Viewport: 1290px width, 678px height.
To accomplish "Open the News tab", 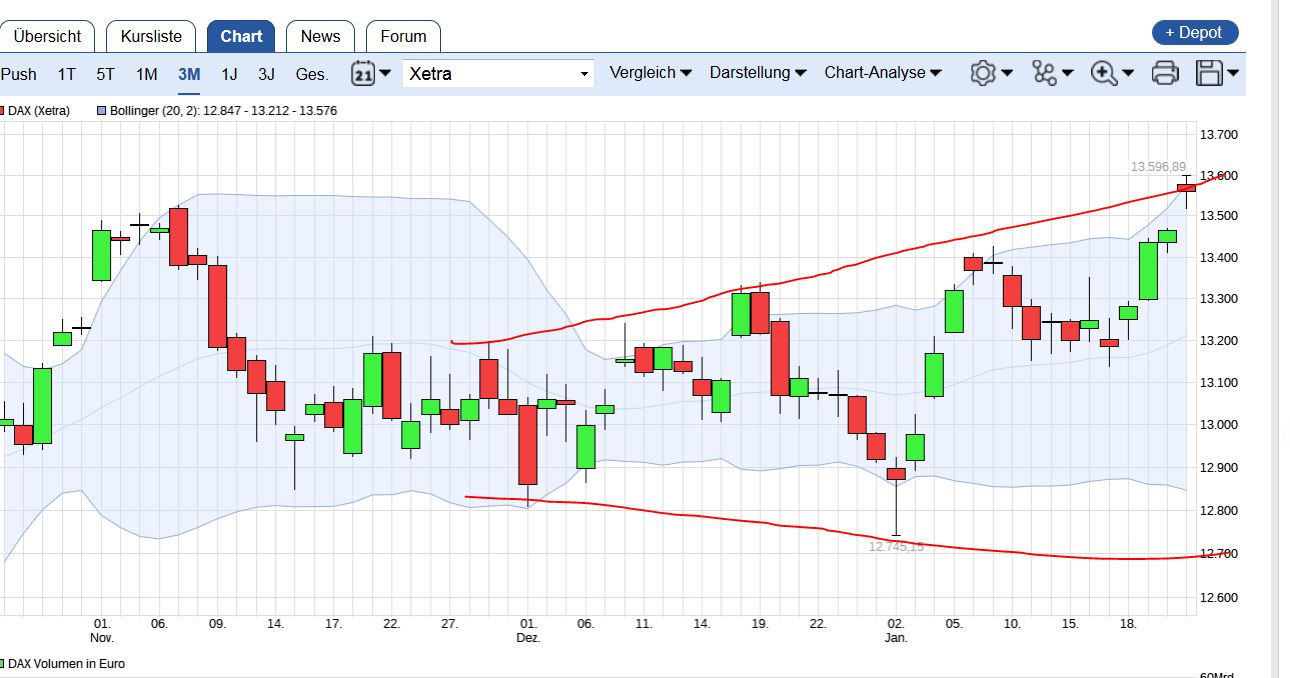I will [320, 35].
